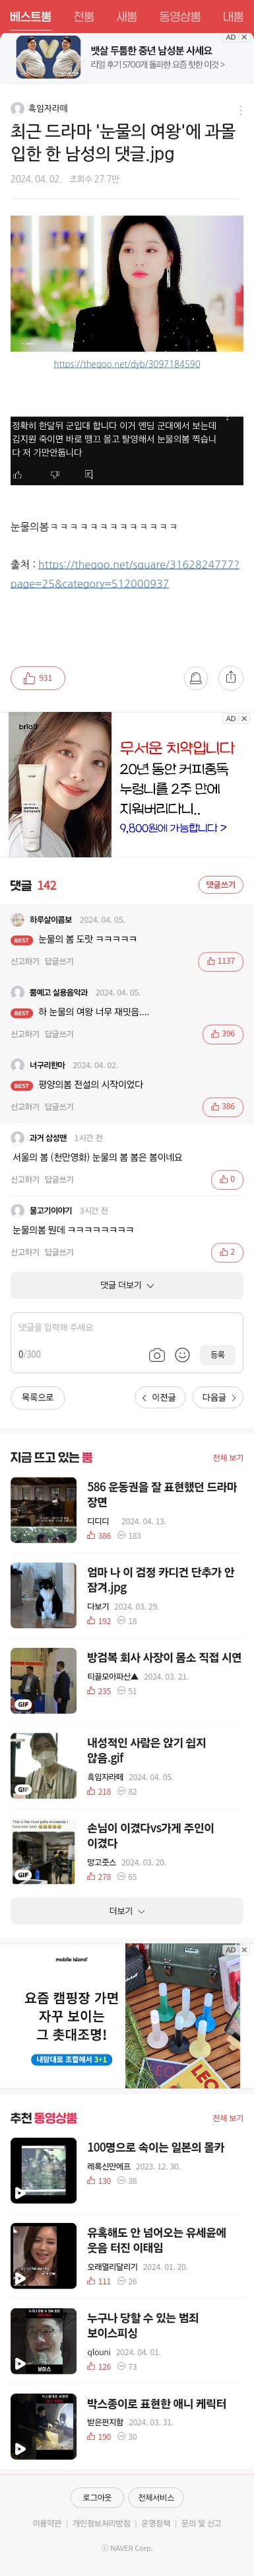Like the comment with 396 thumbs up
Screen dimensions: 254x2576
tap(223, 1033)
